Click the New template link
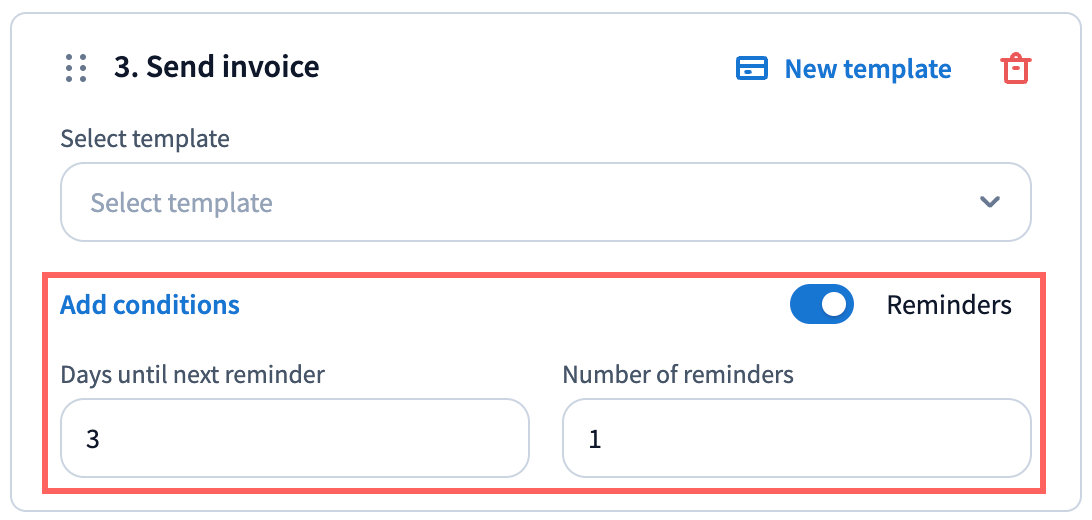This screenshot has height=520, width=1092. [867, 69]
